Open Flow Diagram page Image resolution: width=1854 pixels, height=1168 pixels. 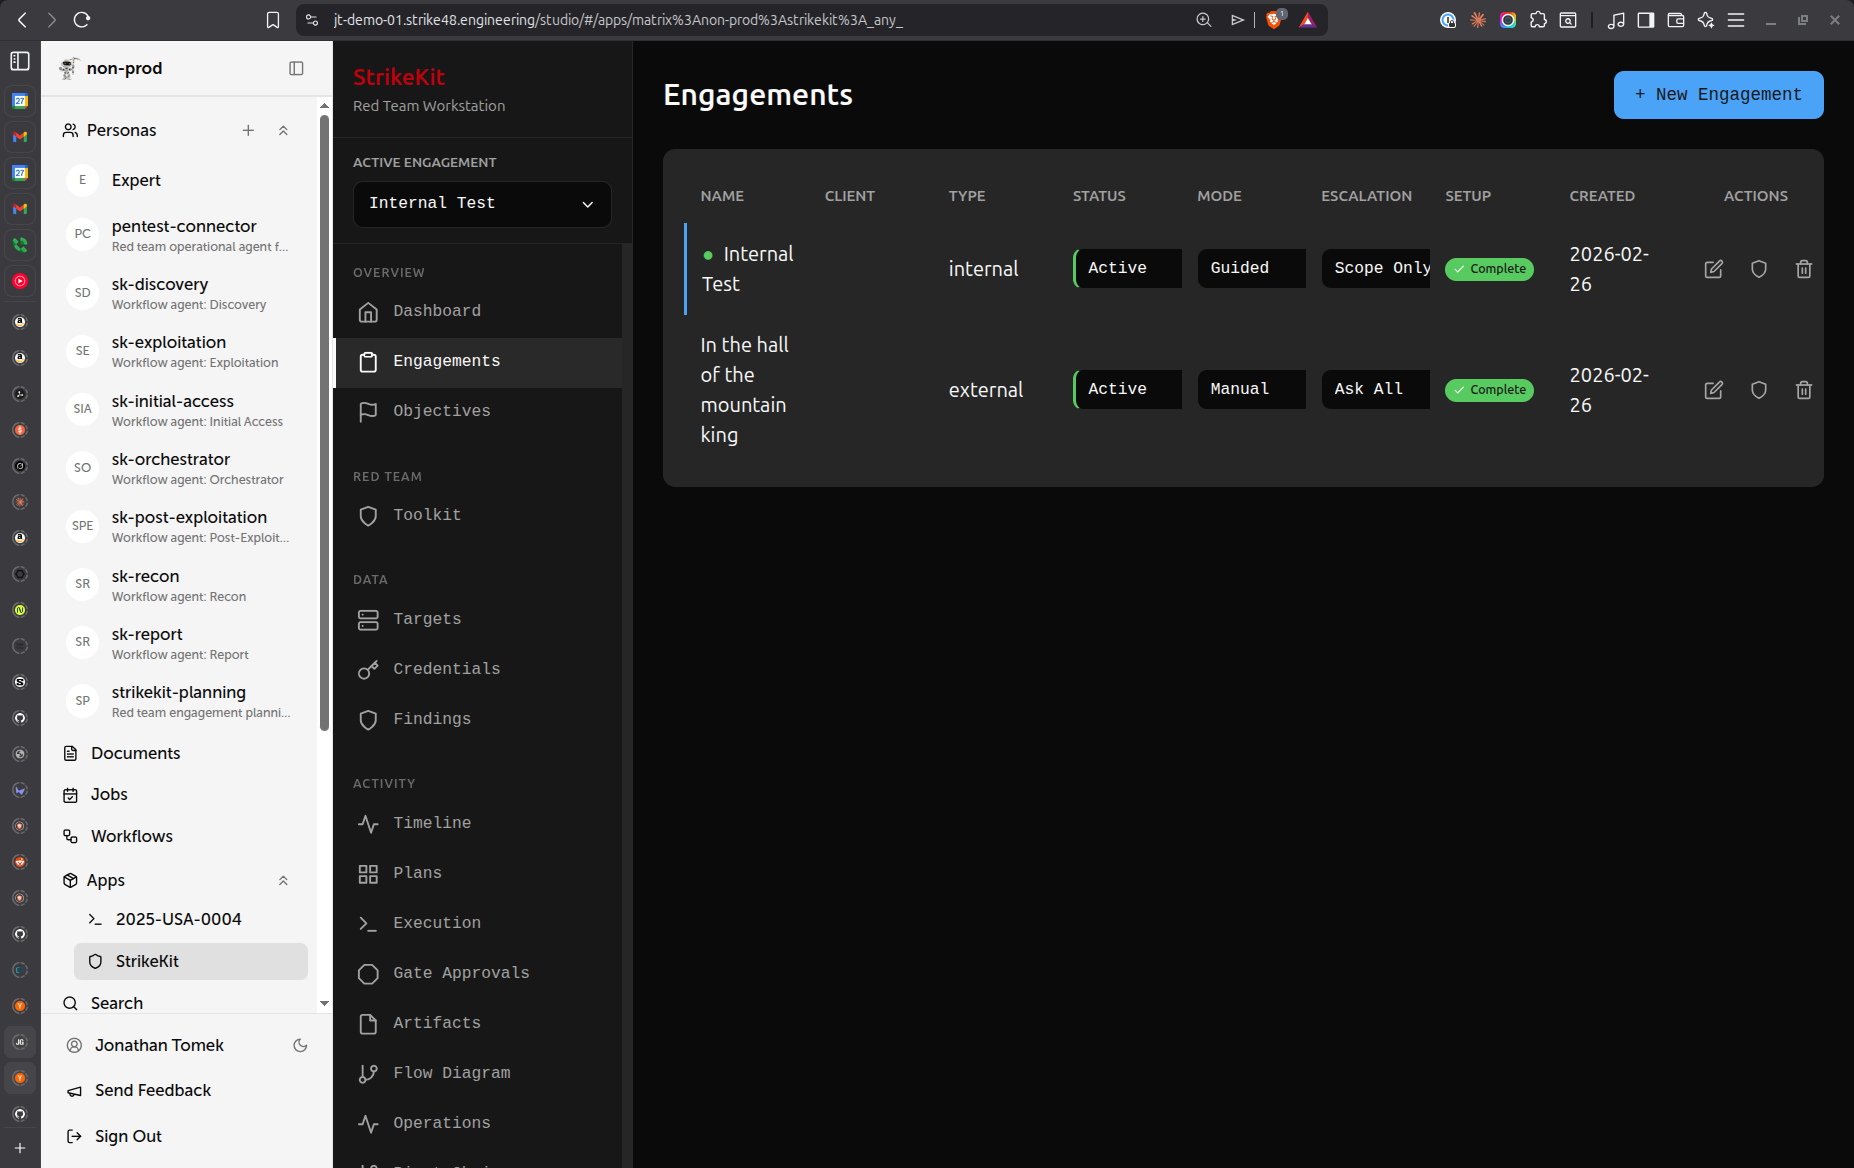point(477,1073)
